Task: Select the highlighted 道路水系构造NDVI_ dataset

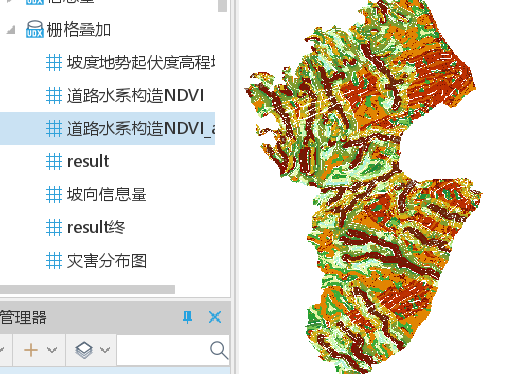Action: tap(141, 128)
